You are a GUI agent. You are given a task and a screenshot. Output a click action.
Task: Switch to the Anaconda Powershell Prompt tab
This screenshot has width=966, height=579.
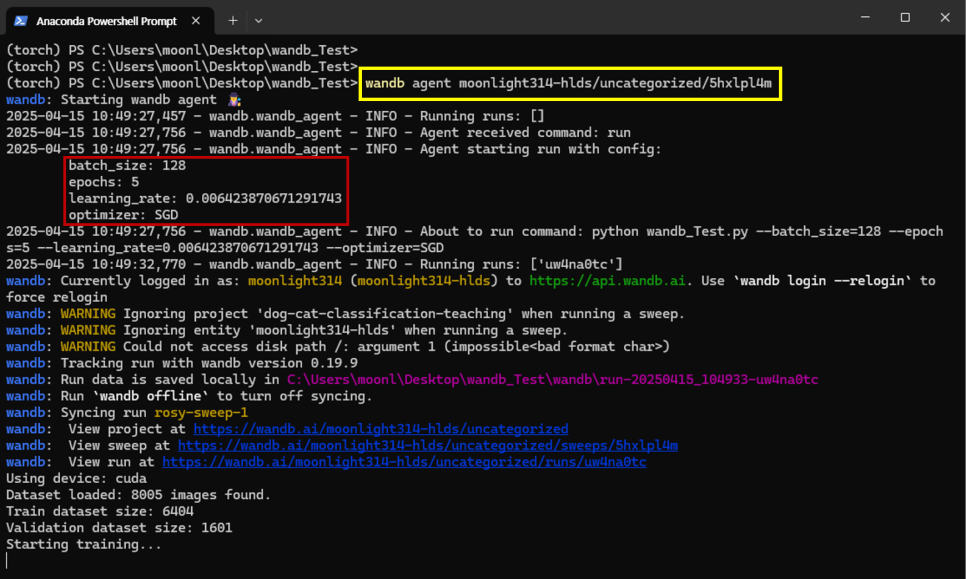pyautogui.click(x=110, y=21)
